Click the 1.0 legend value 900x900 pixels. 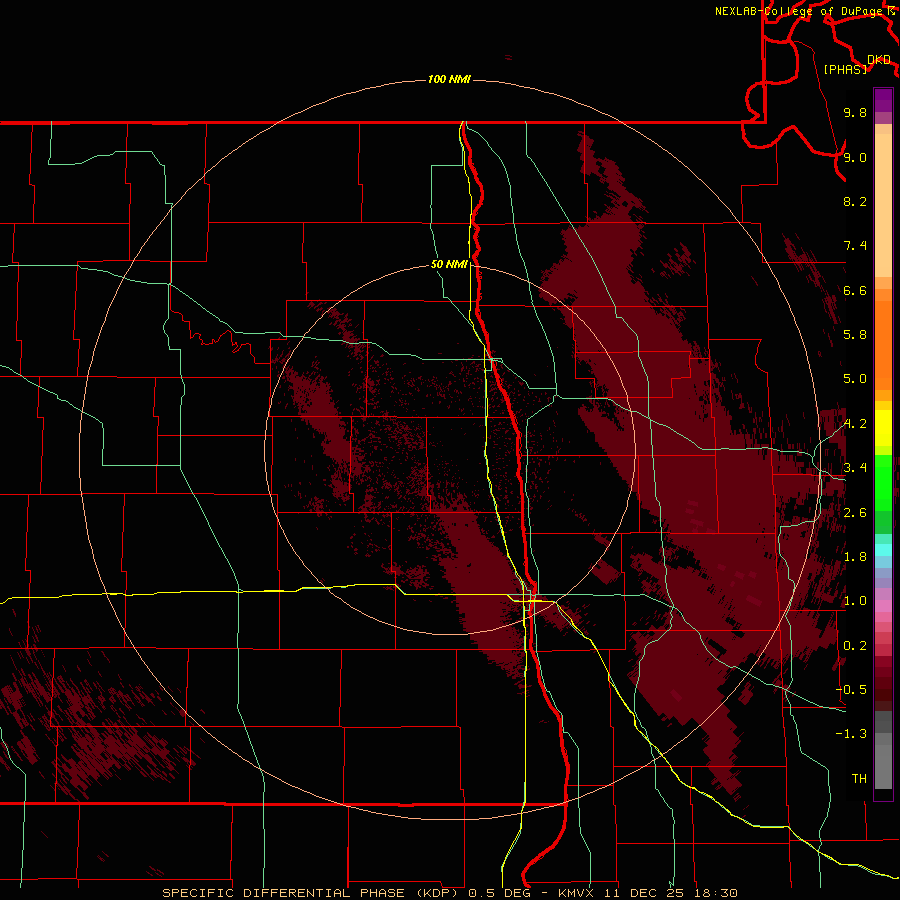click(x=855, y=601)
